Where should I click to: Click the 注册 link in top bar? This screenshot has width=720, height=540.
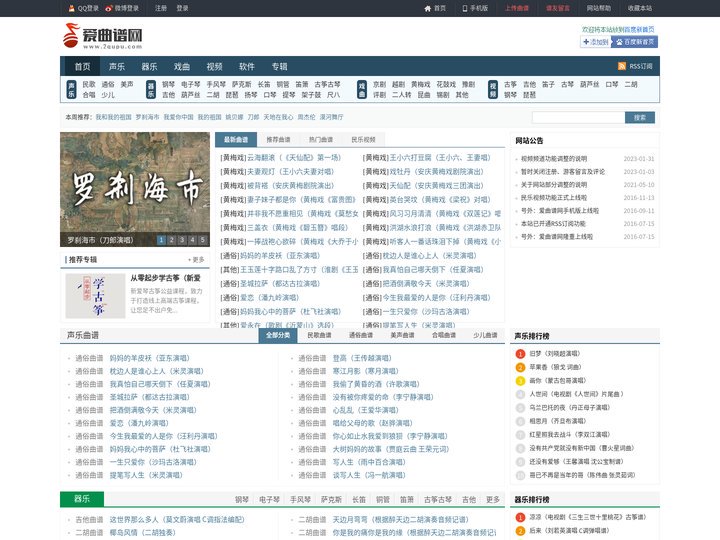161,8
